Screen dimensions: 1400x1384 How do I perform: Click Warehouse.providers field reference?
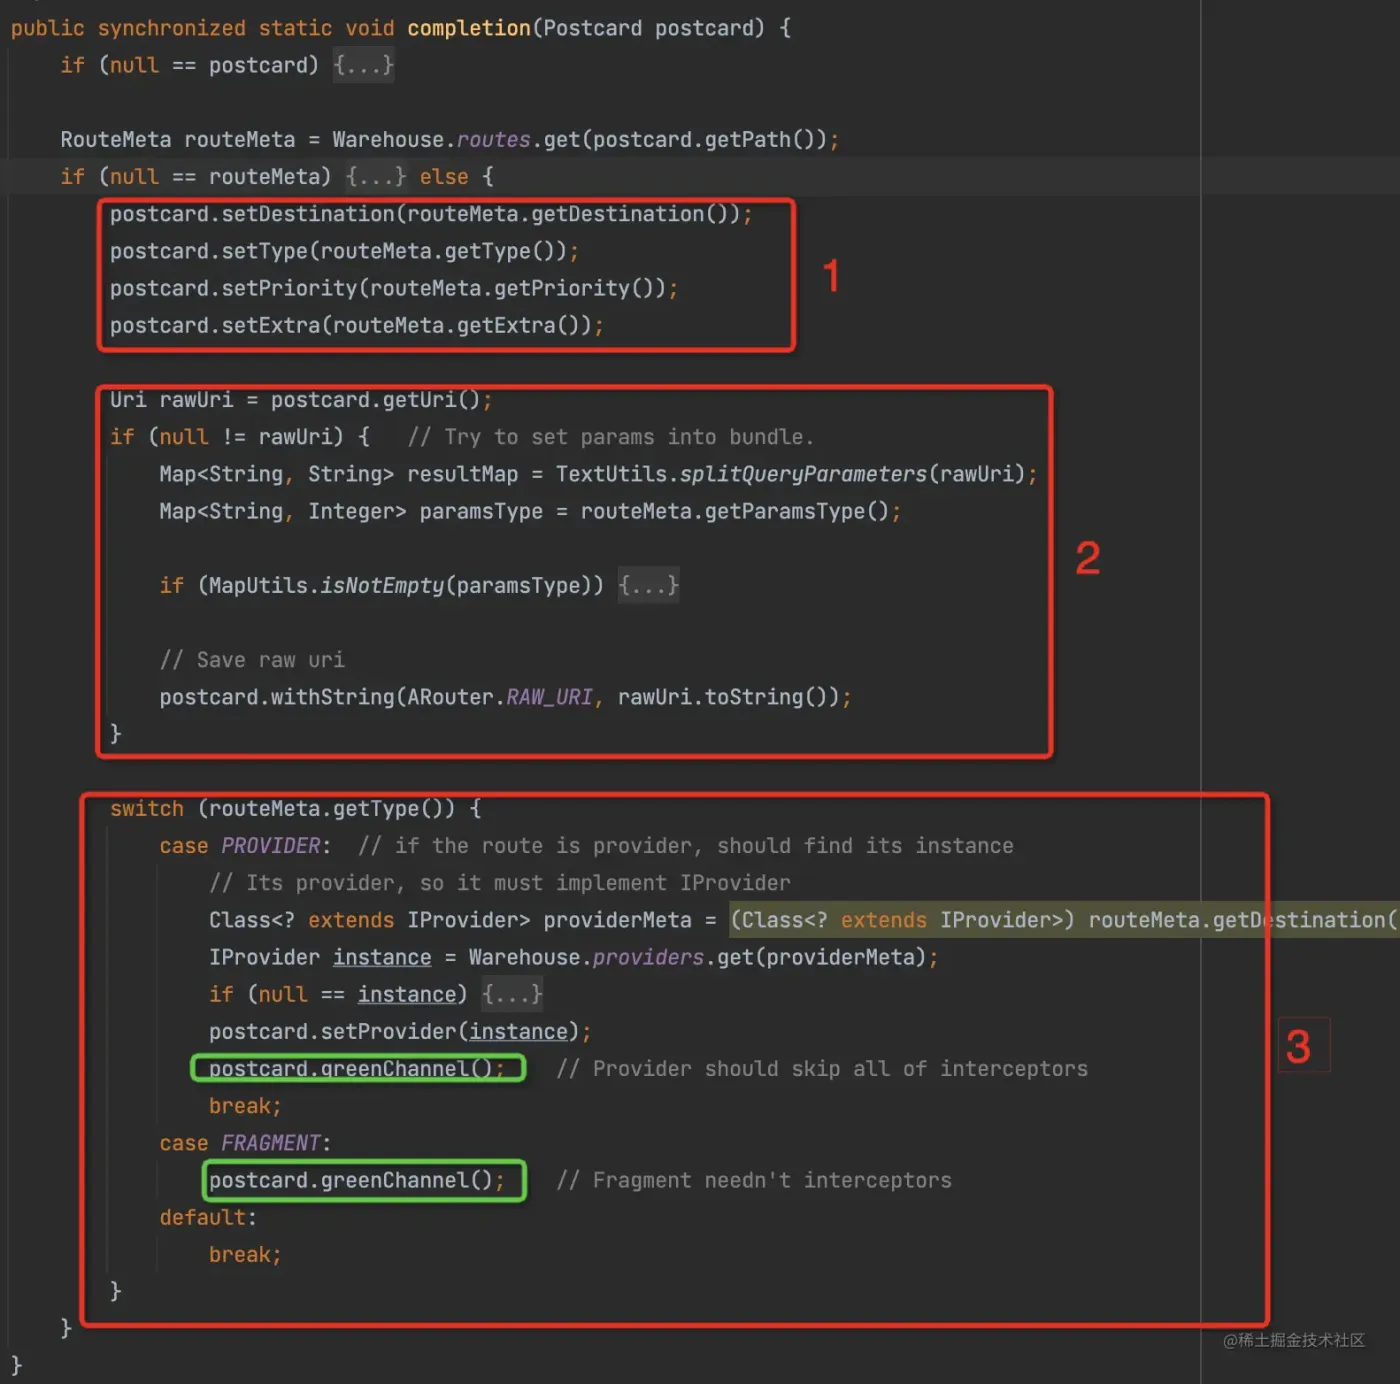[587, 958]
